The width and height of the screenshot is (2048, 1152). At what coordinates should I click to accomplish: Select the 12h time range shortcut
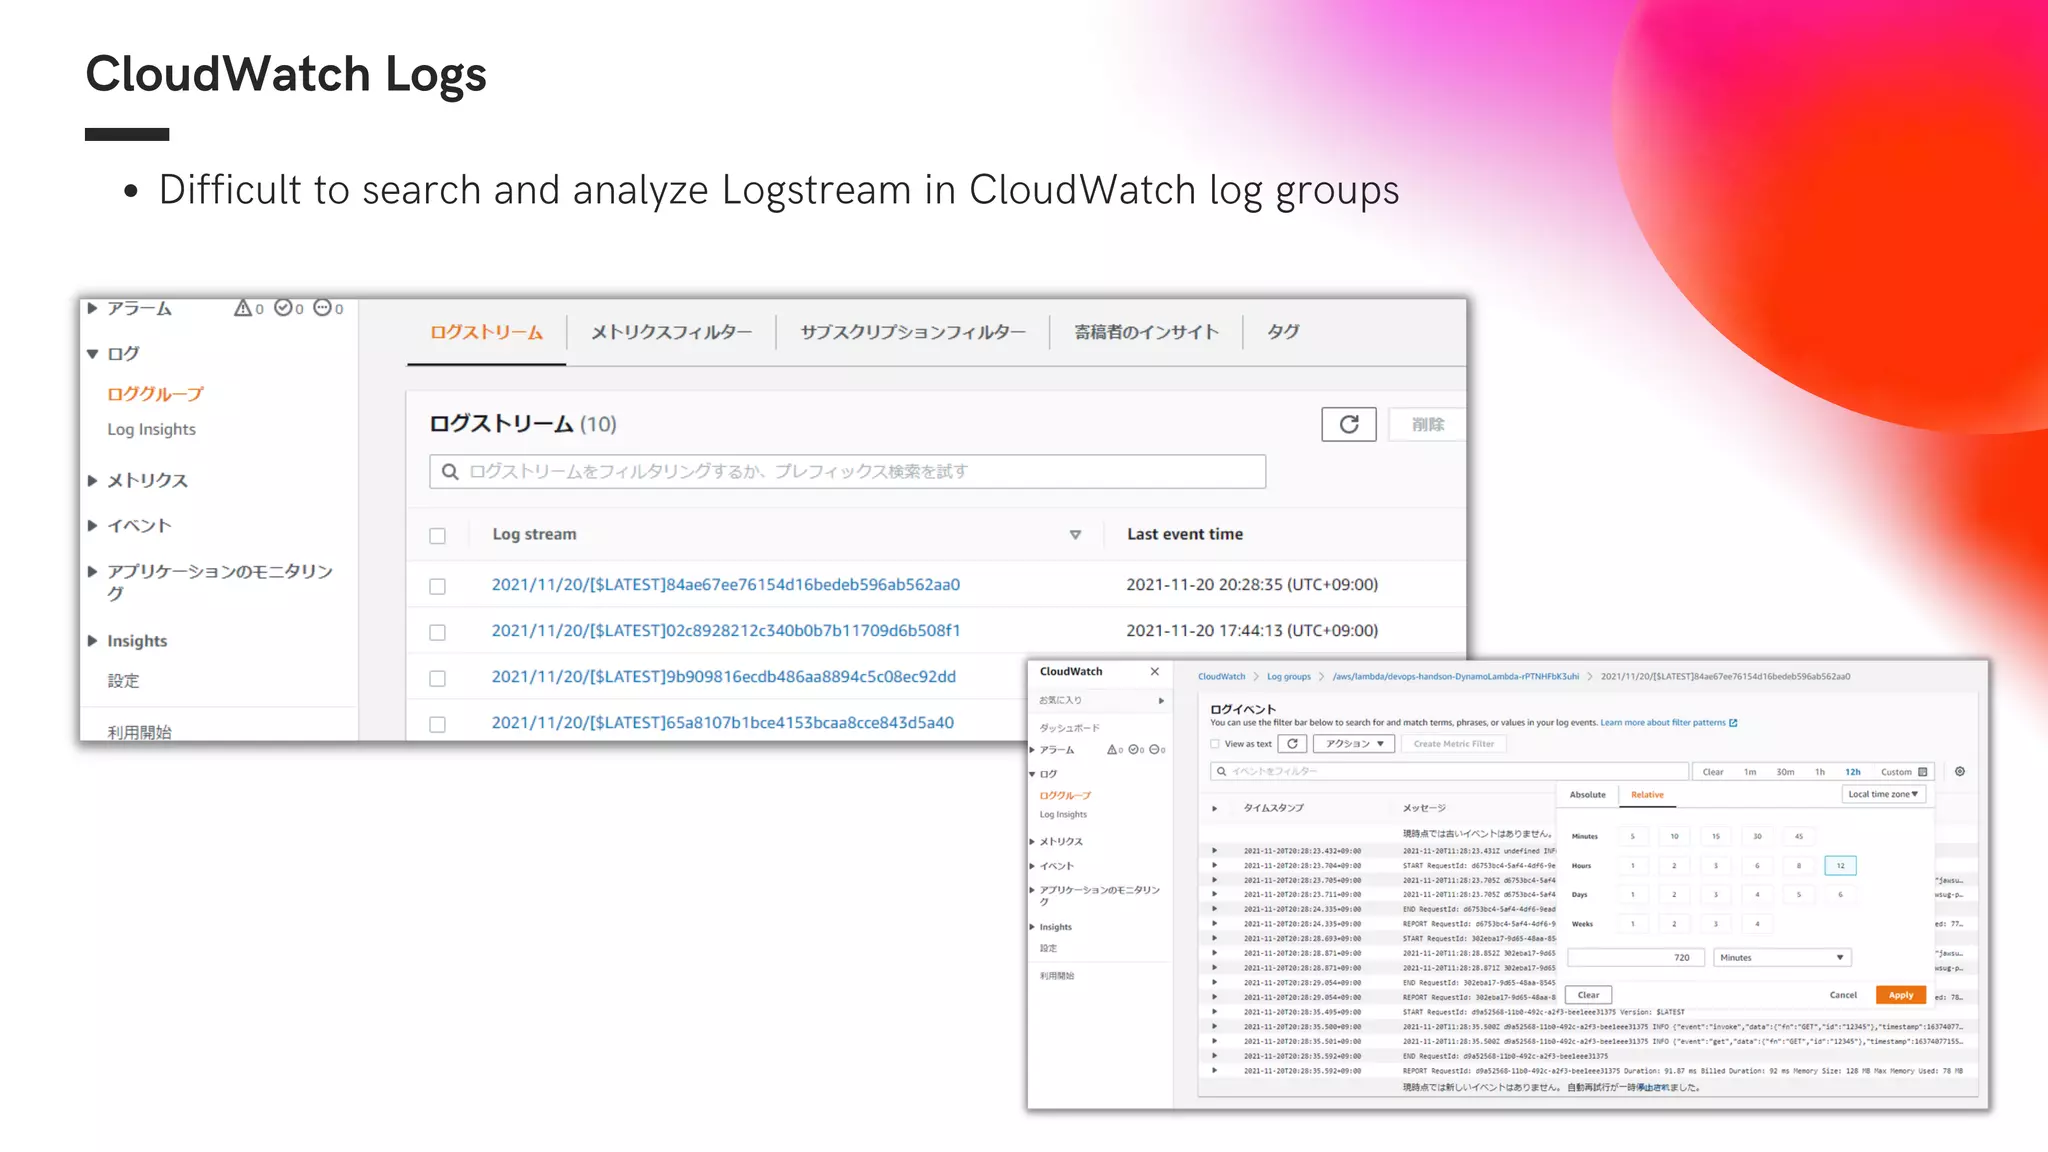[x=1852, y=771]
